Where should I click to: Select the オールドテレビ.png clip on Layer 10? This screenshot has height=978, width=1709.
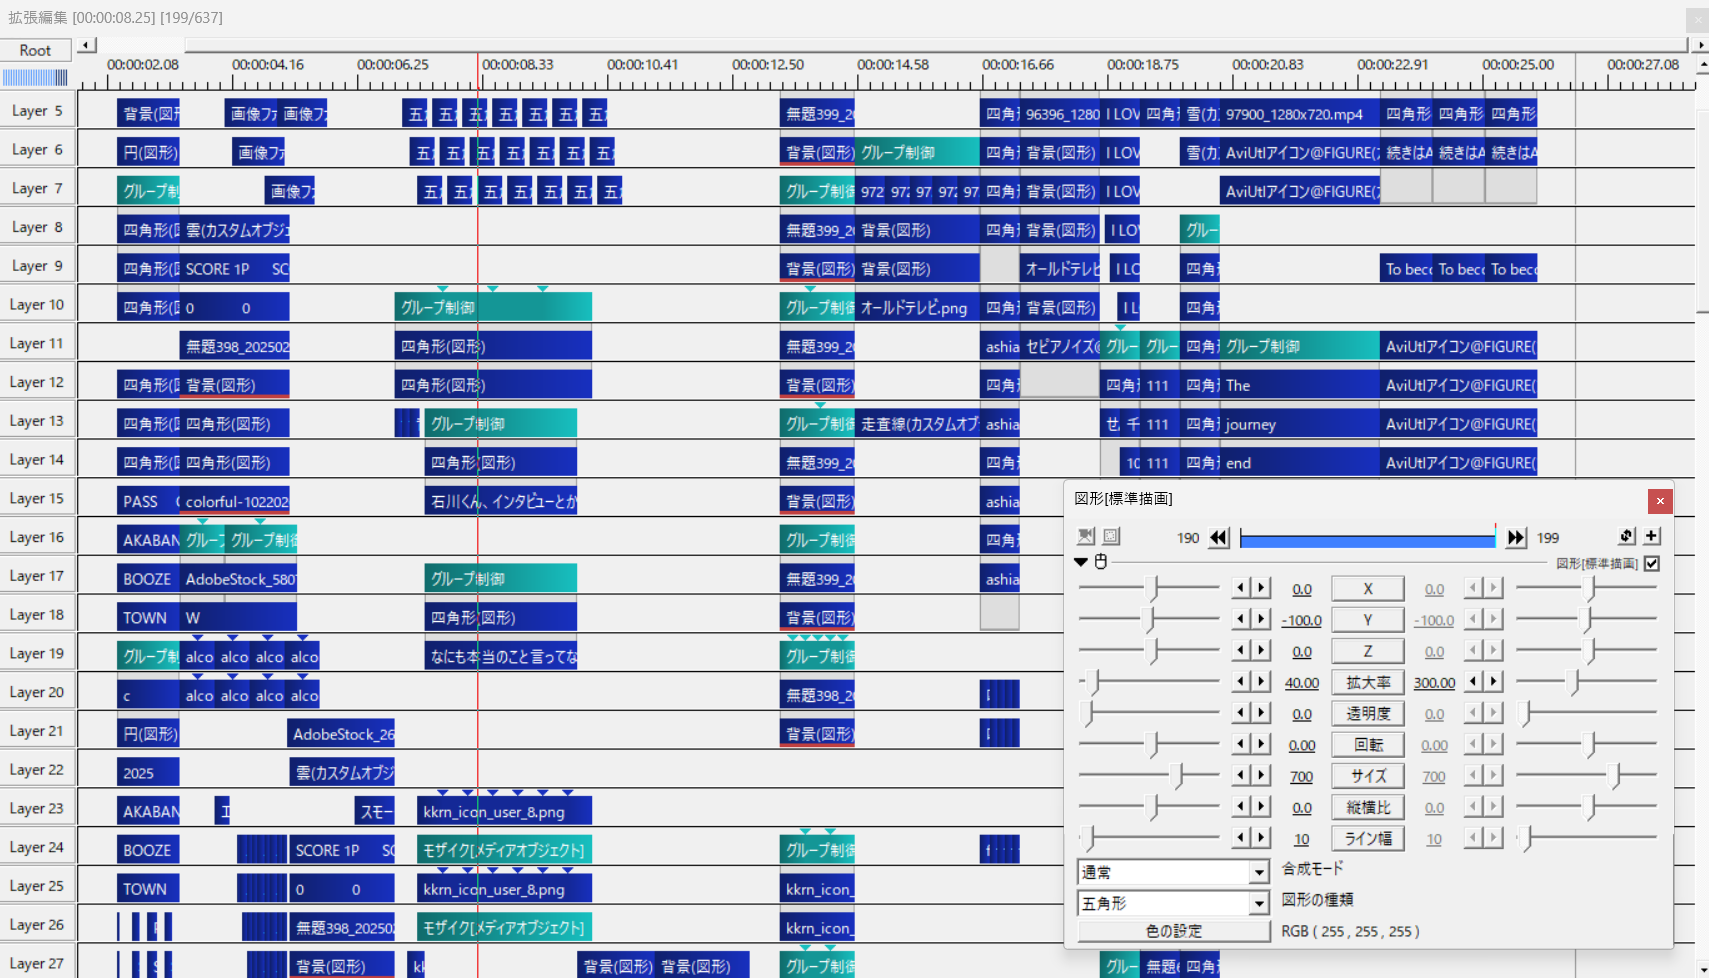click(x=916, y=308)
